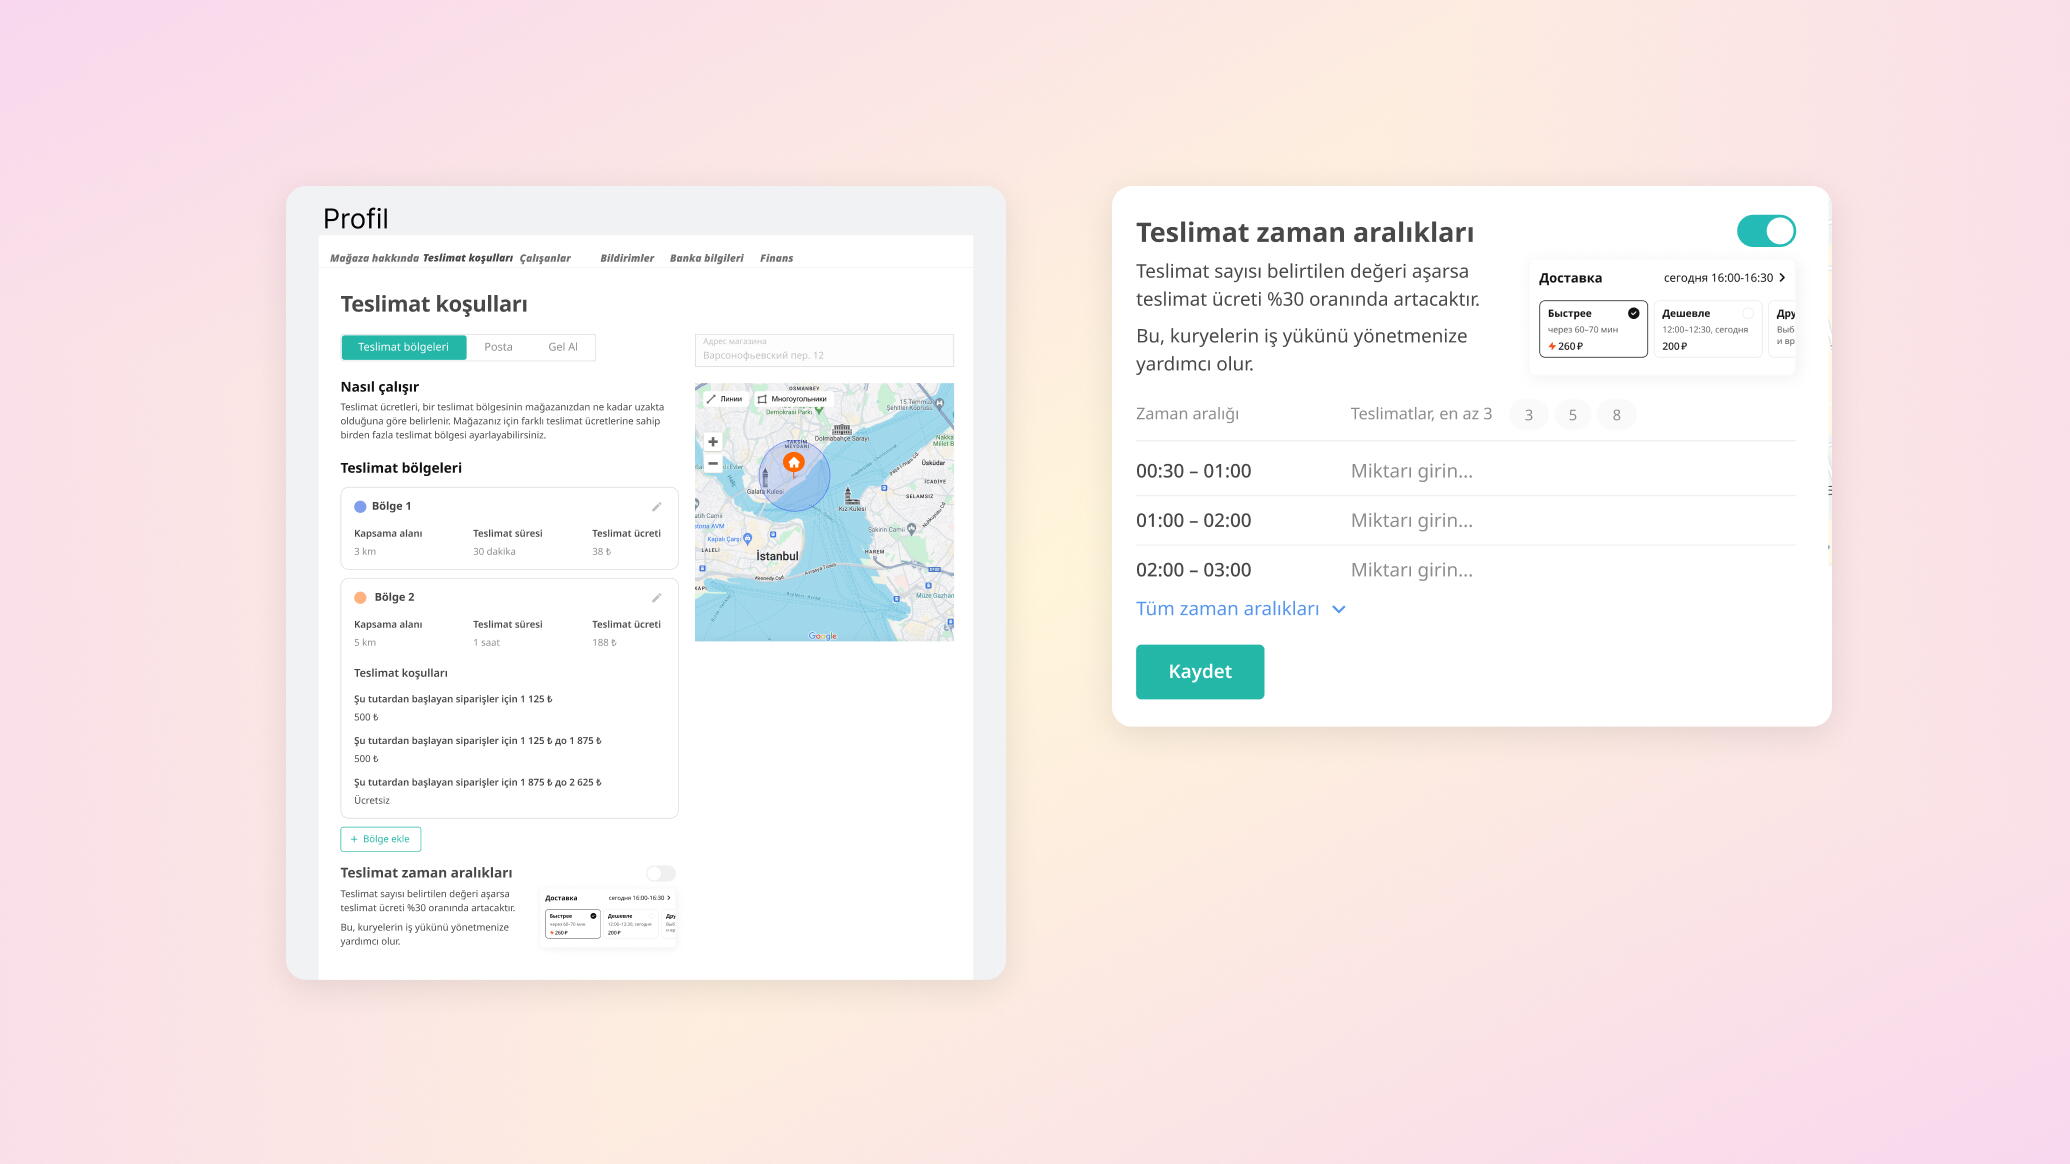This screenshot has width=2070, height=1164.
Task: Open the сегодня 16:00-16:30 time chevron
Action: pos(1782,278)
